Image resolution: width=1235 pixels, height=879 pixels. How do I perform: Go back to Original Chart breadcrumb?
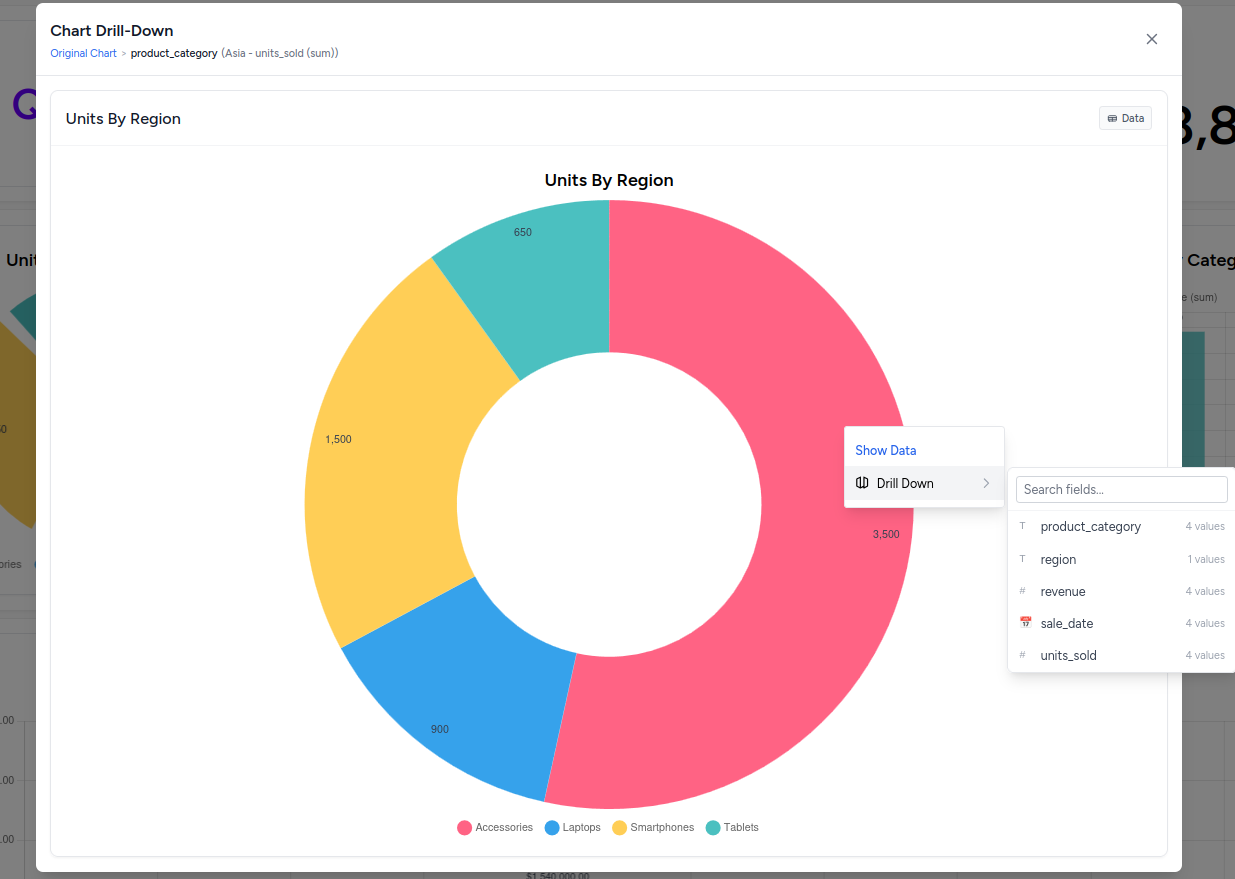point(83,53)
